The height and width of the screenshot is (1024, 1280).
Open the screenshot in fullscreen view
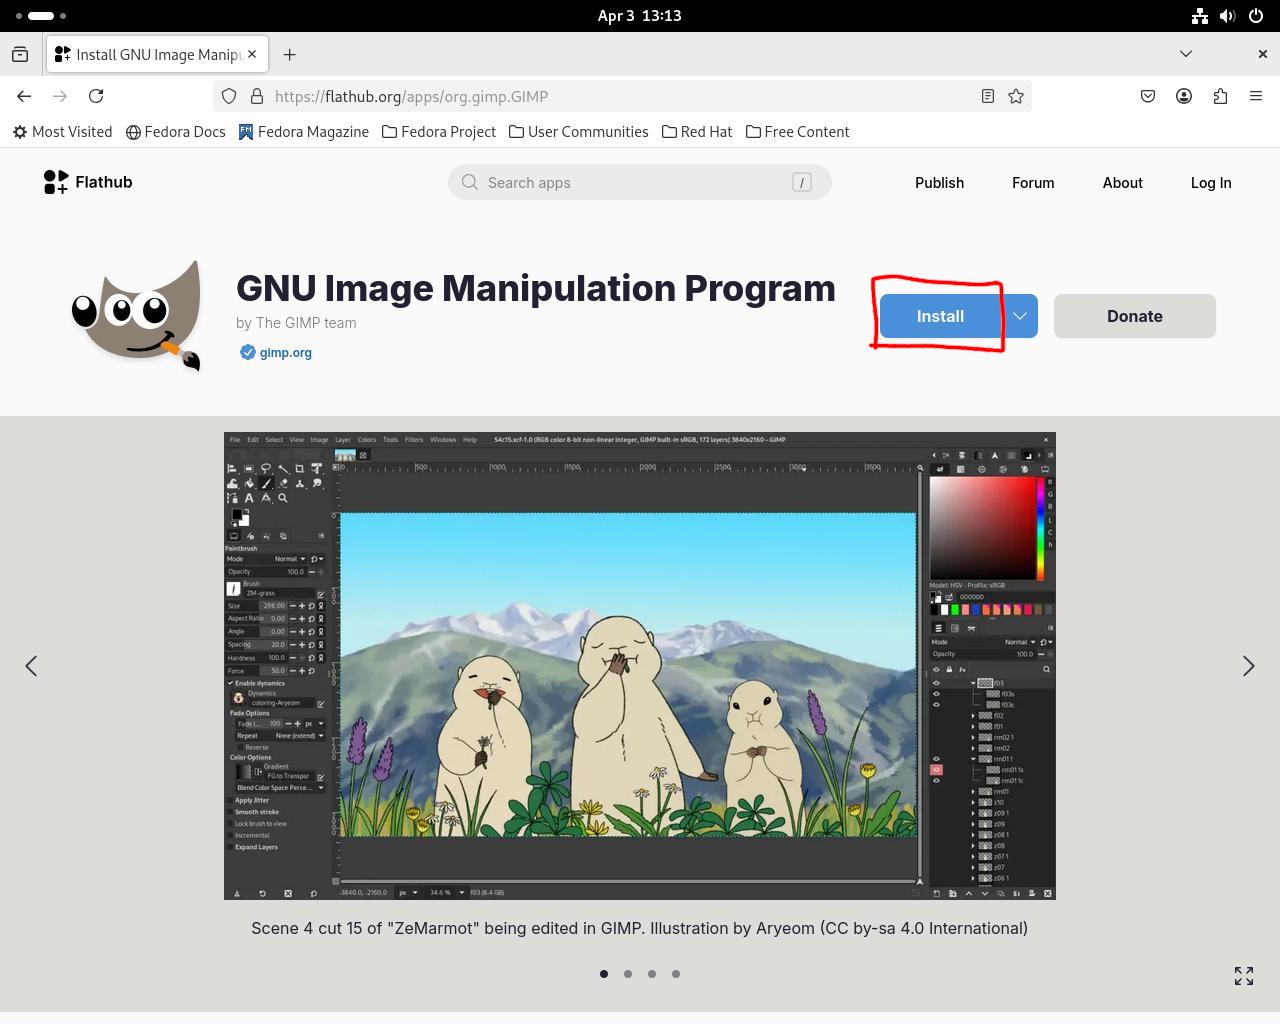coord(1244,976)
